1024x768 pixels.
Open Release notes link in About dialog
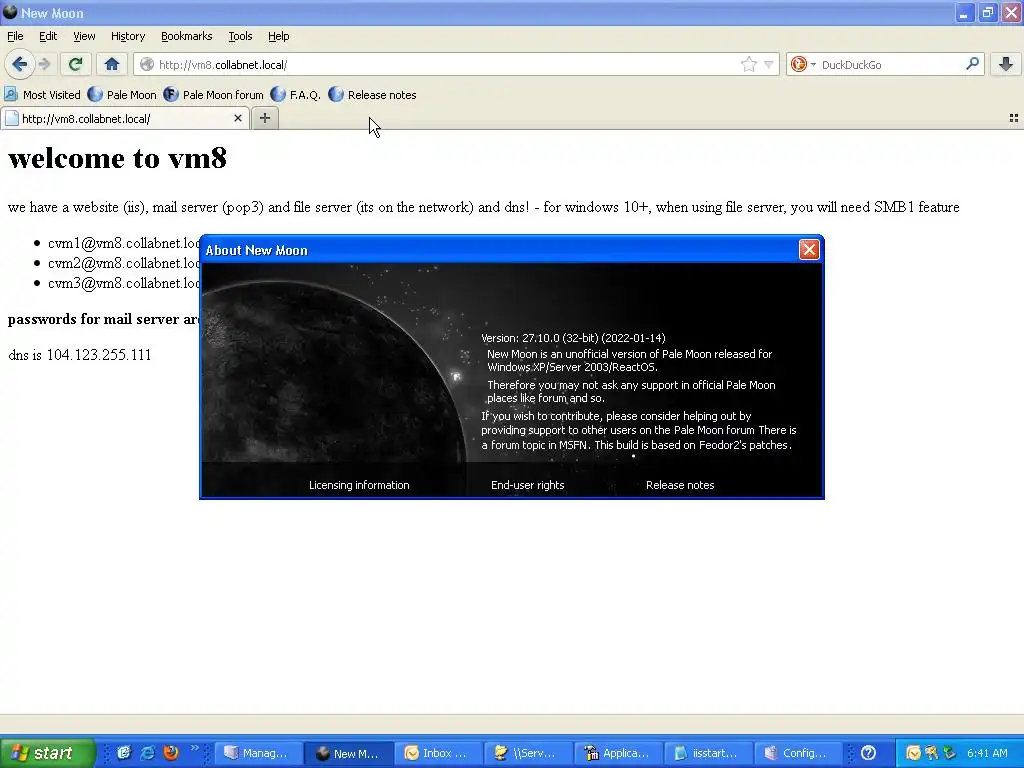coord(680,485)
